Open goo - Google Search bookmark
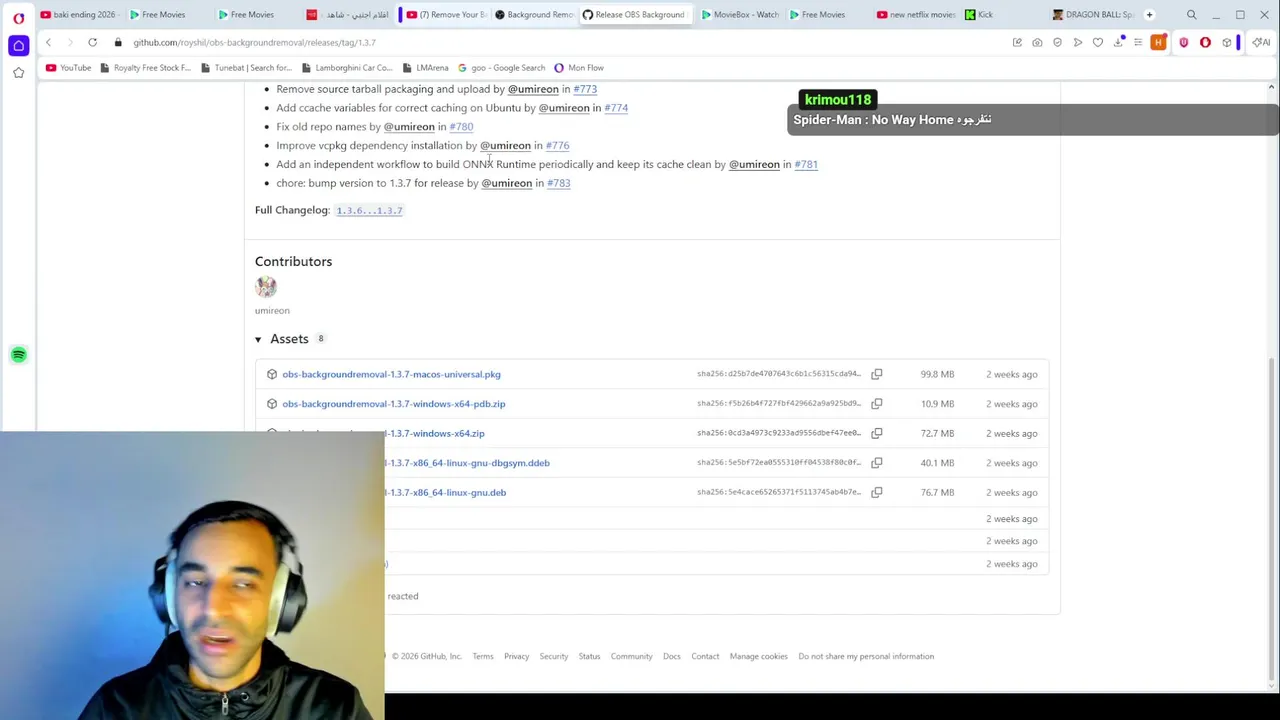The height and width of the screenshot is (720, 1280). tap(501, 68)
